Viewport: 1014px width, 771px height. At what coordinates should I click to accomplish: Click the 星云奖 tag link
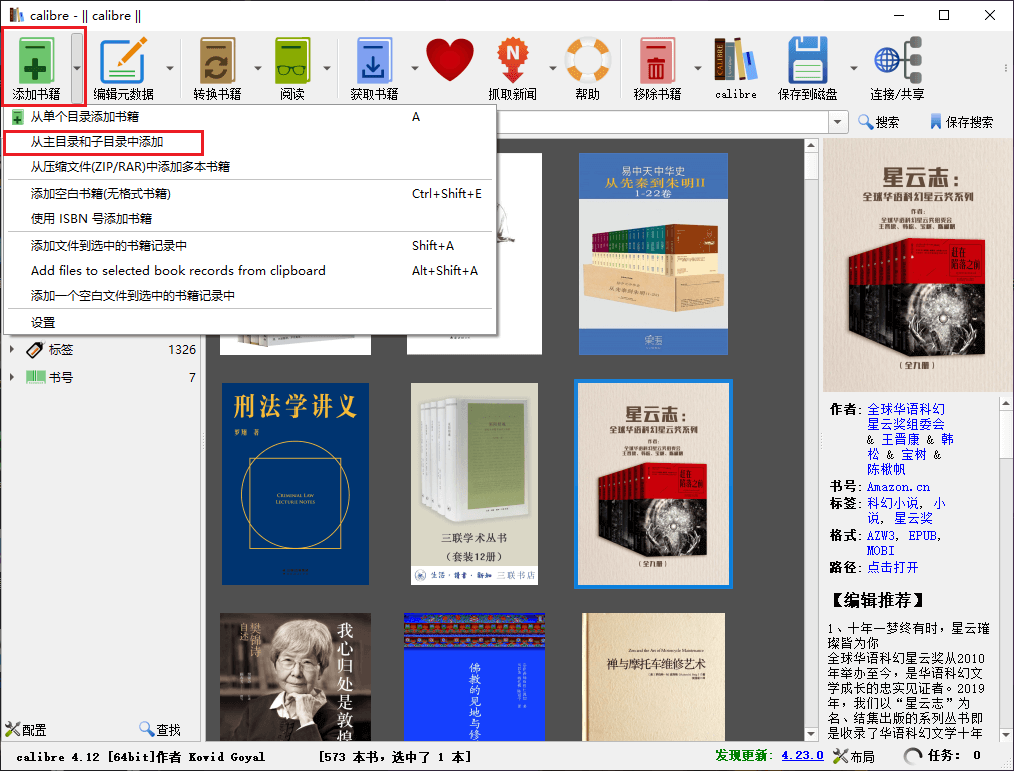click(913, 519)
